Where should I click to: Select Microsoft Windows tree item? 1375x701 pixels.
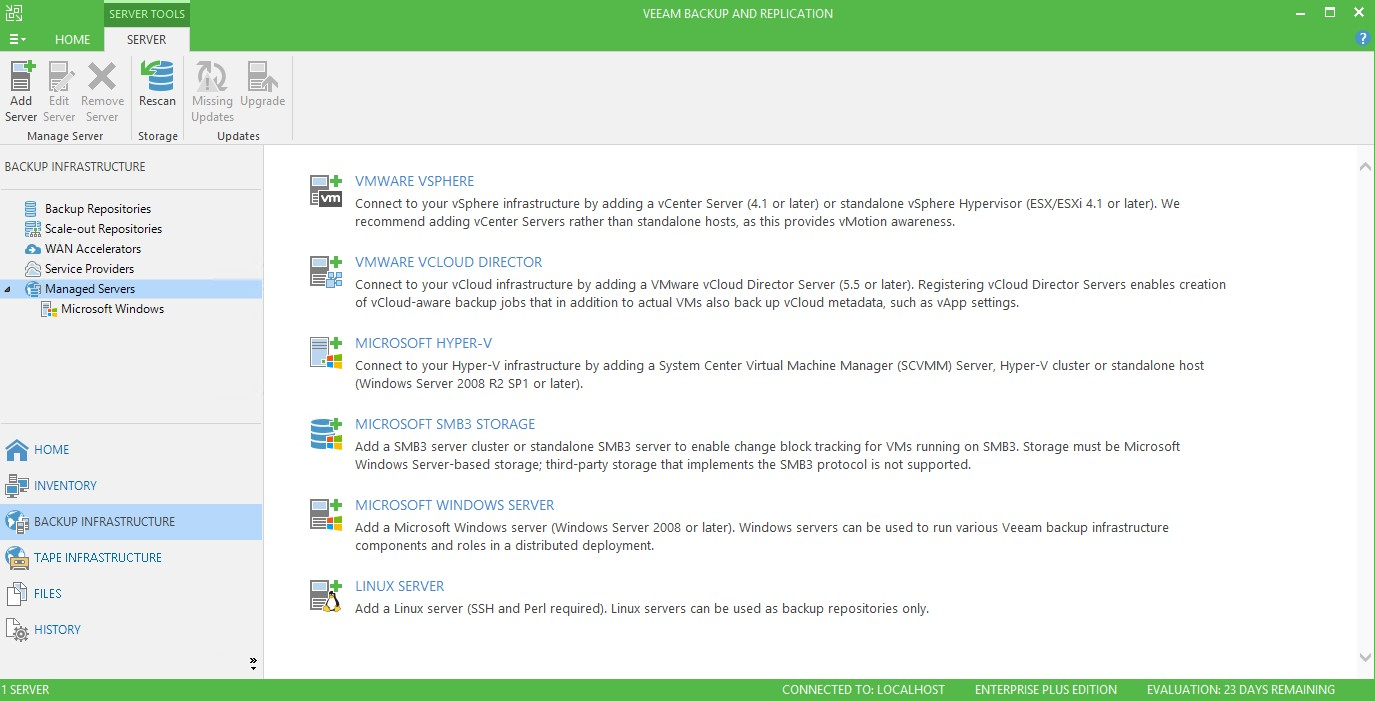coord(112,309)
